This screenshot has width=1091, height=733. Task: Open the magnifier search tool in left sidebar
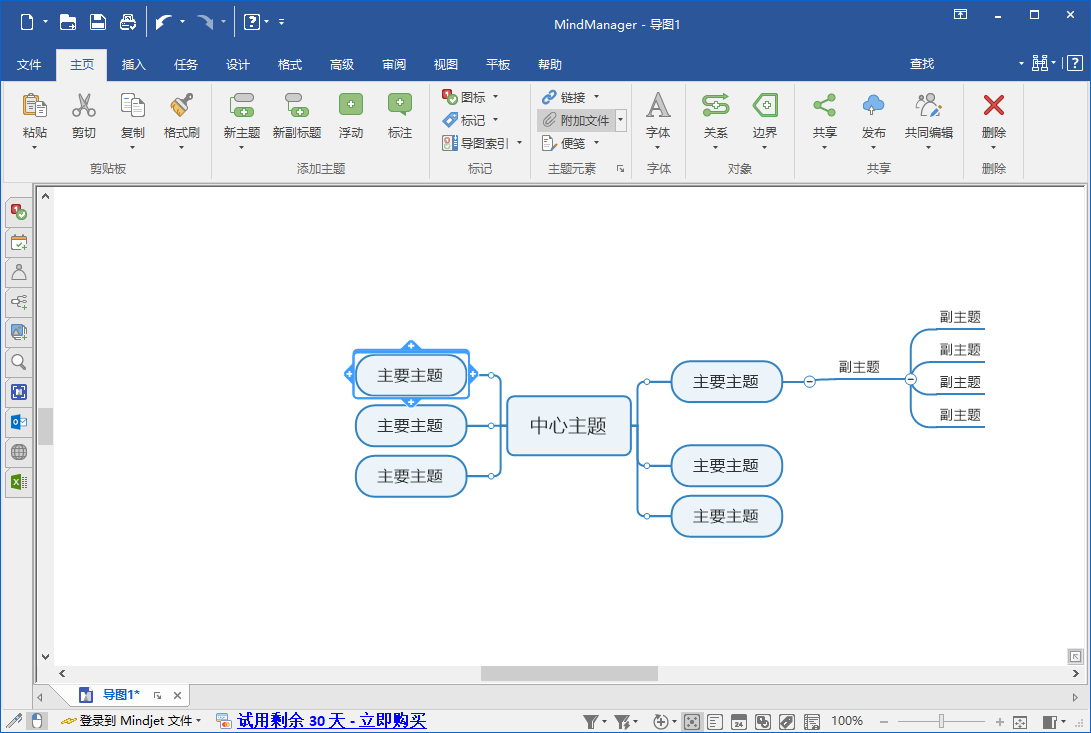(x=18, y=362)
